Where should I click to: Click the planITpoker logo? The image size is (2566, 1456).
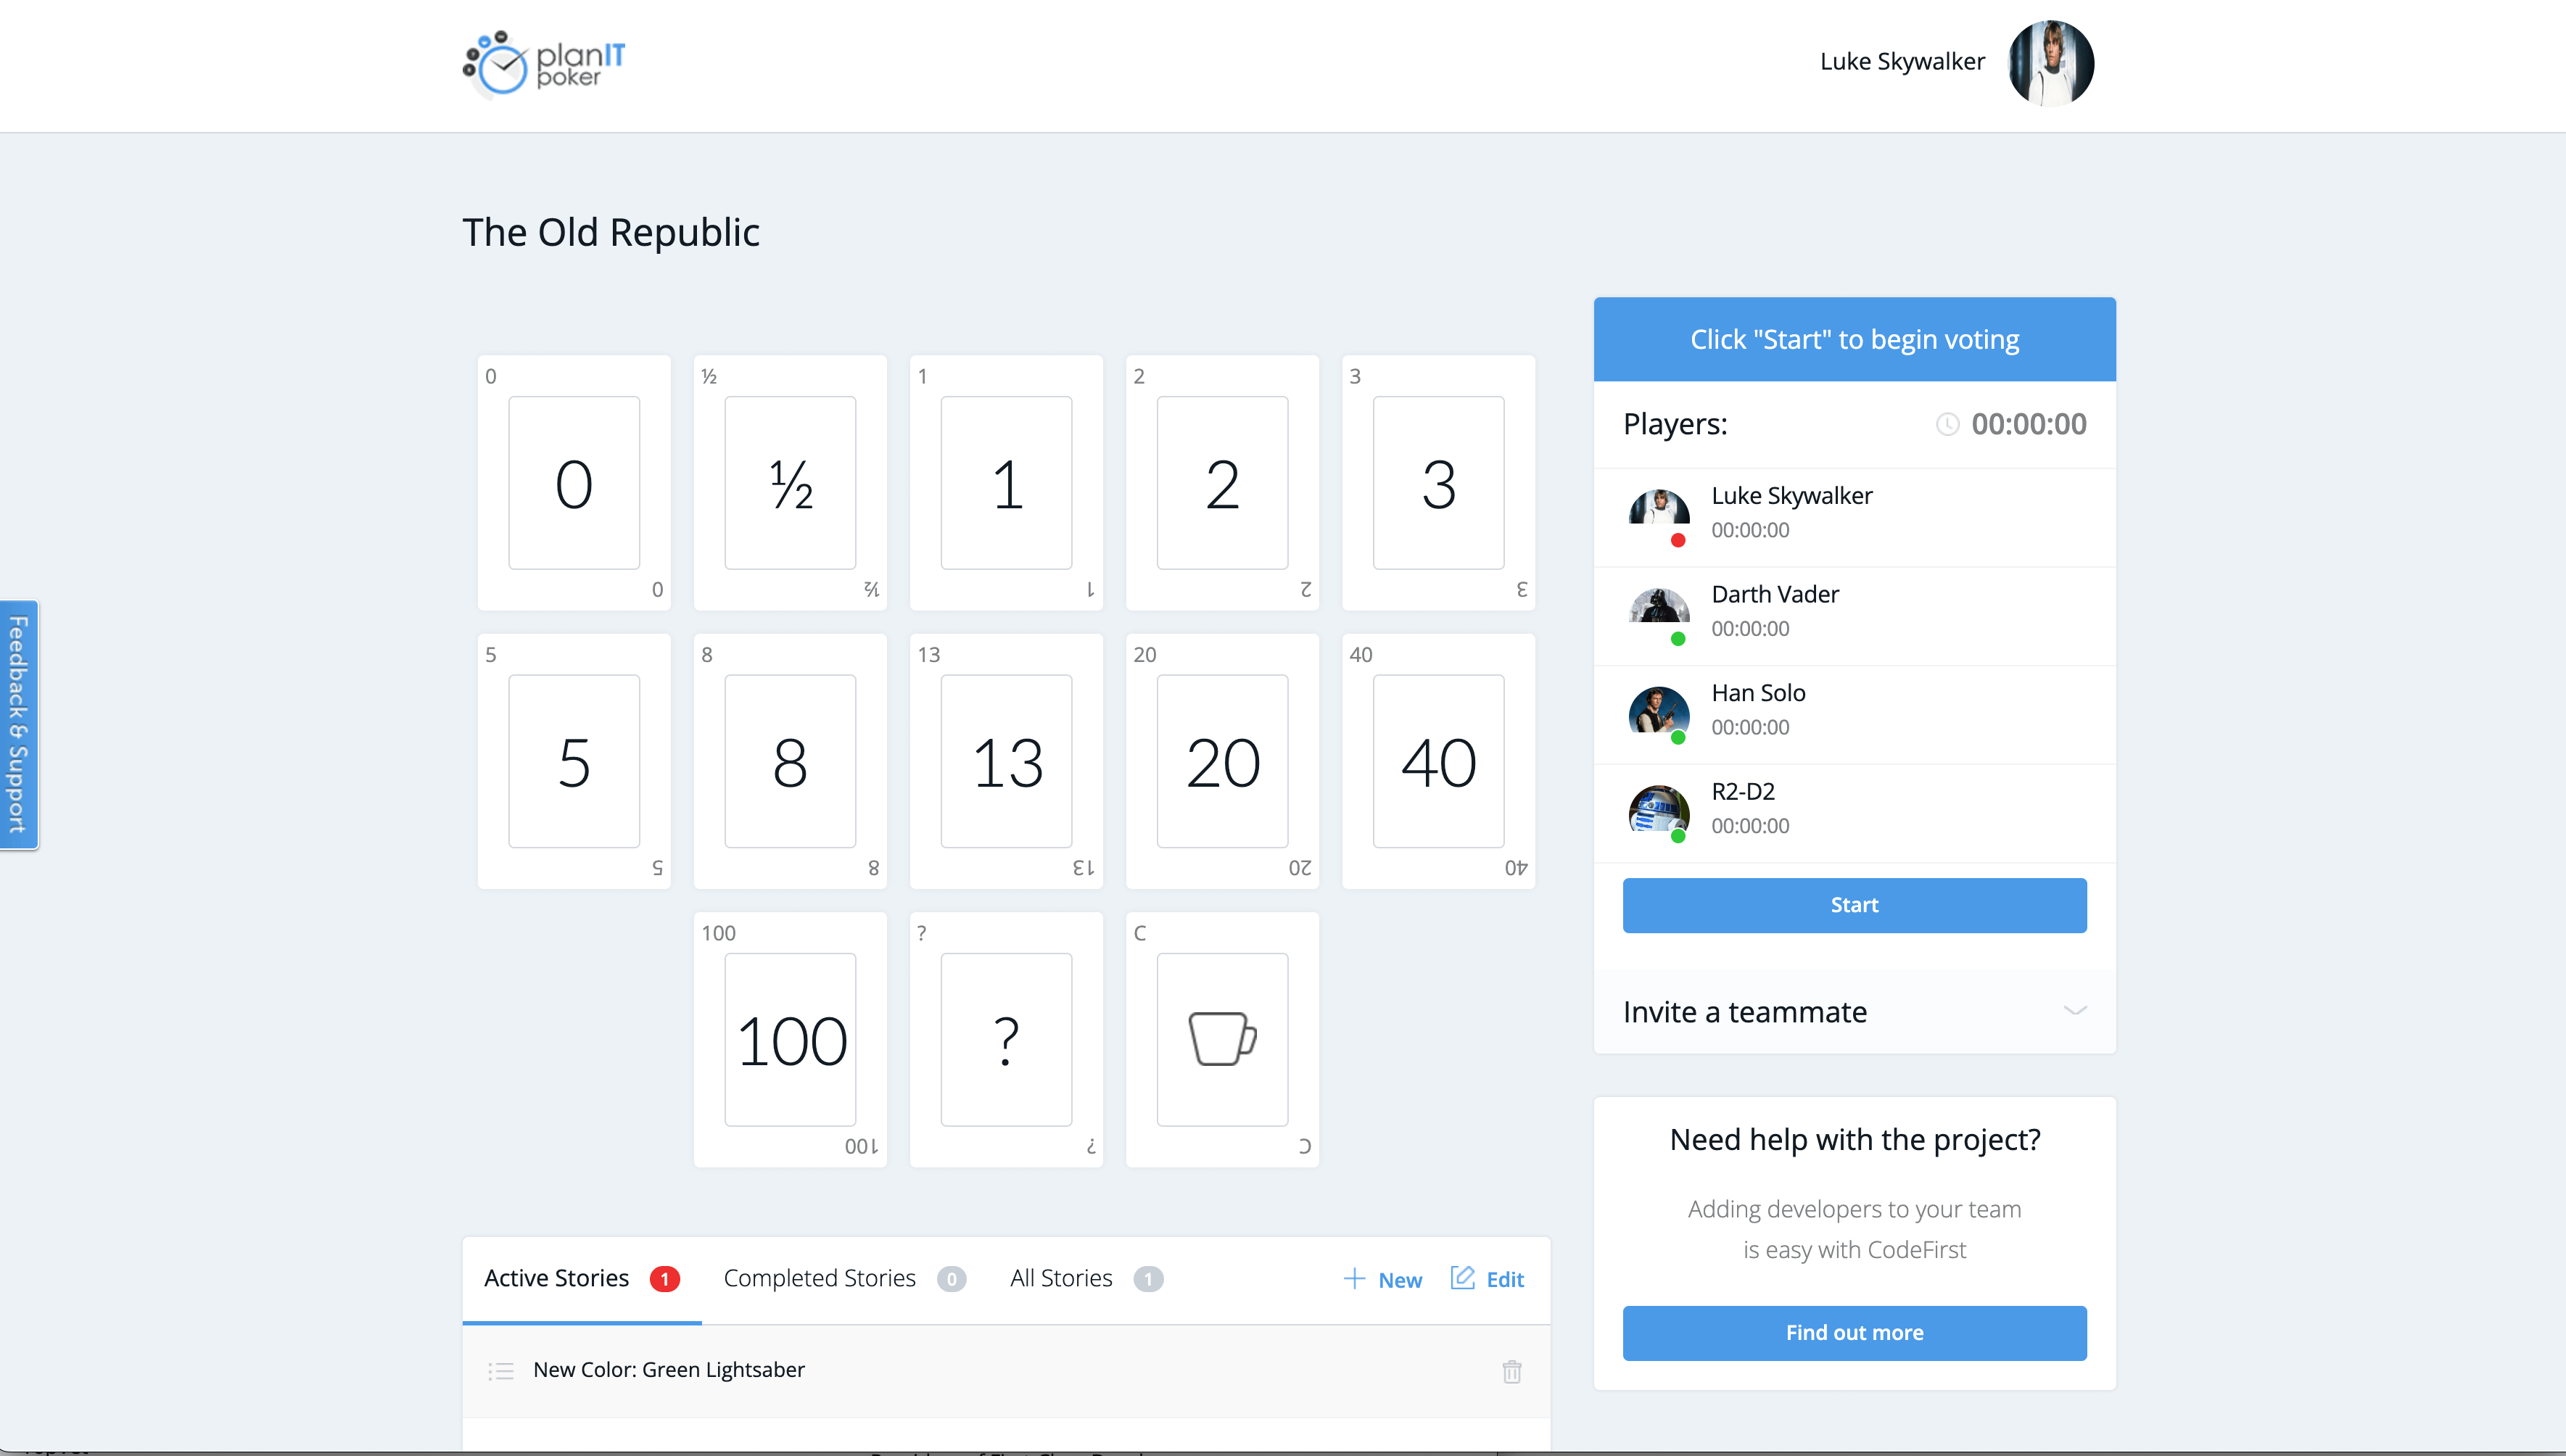click(x=544, y=64)
